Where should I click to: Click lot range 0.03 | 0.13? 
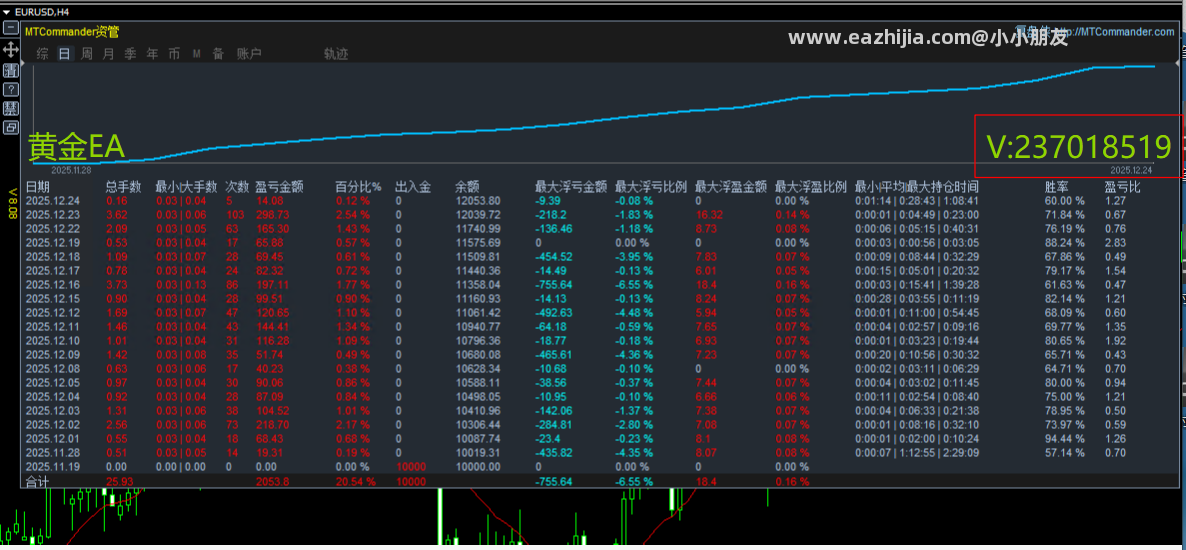pos(181,284)
